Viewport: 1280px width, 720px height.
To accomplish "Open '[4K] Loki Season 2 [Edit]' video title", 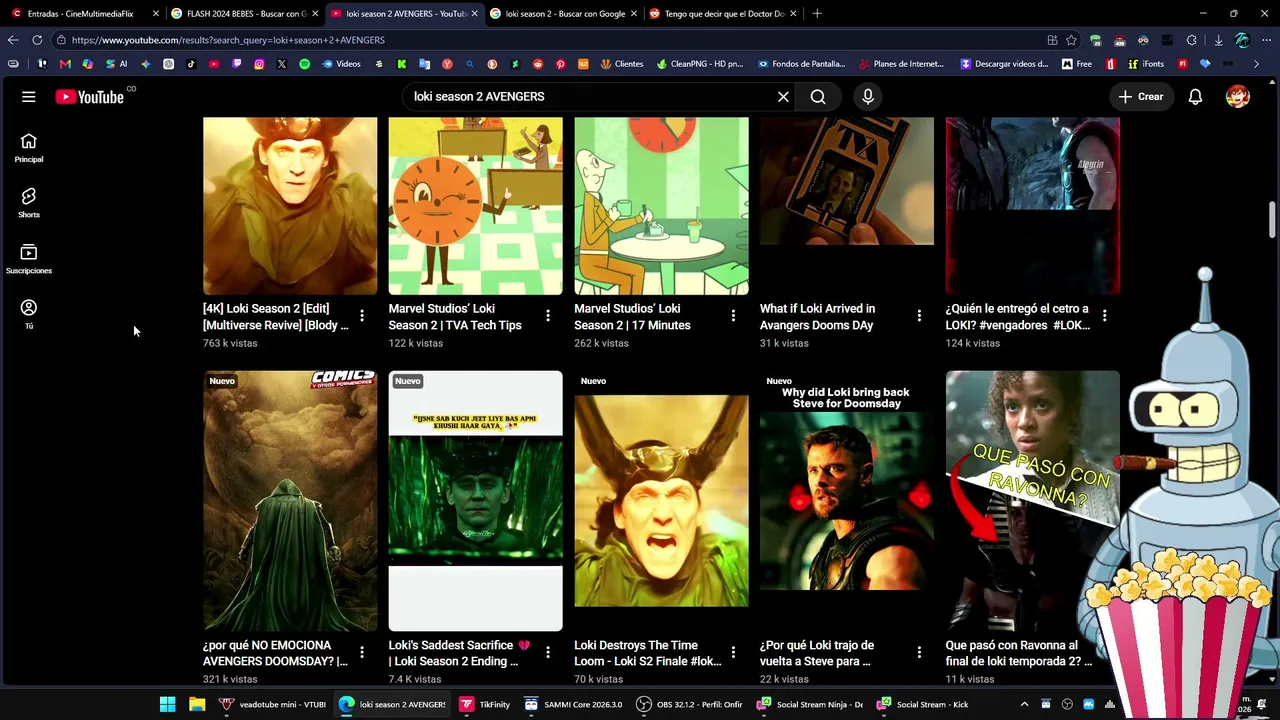I will [276, 317].
